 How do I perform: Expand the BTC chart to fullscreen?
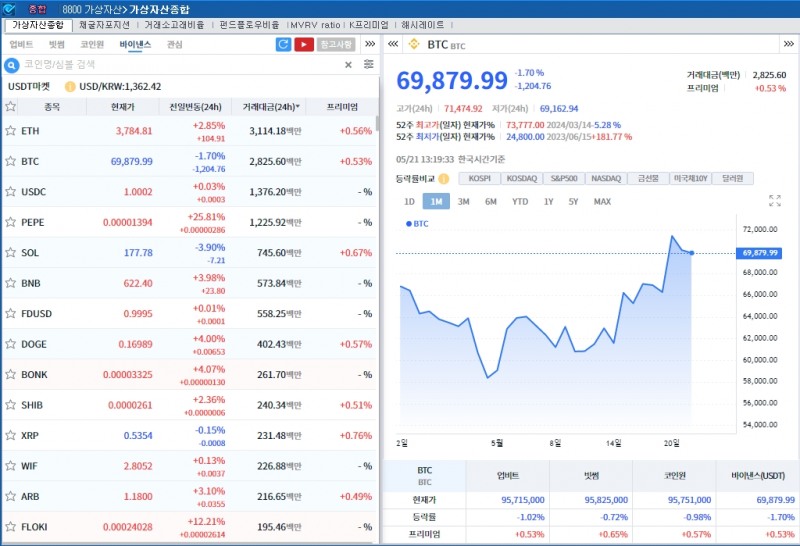pyautogui.click(x=774, y=201)
